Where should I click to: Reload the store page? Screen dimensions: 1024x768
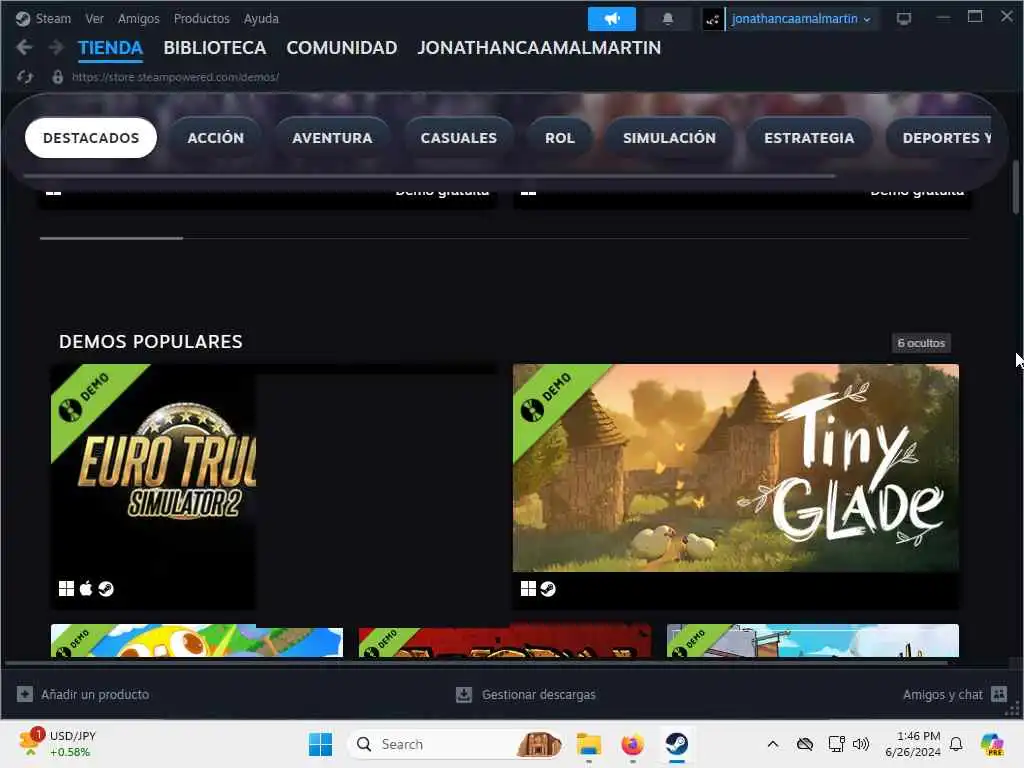coord(25,77)
